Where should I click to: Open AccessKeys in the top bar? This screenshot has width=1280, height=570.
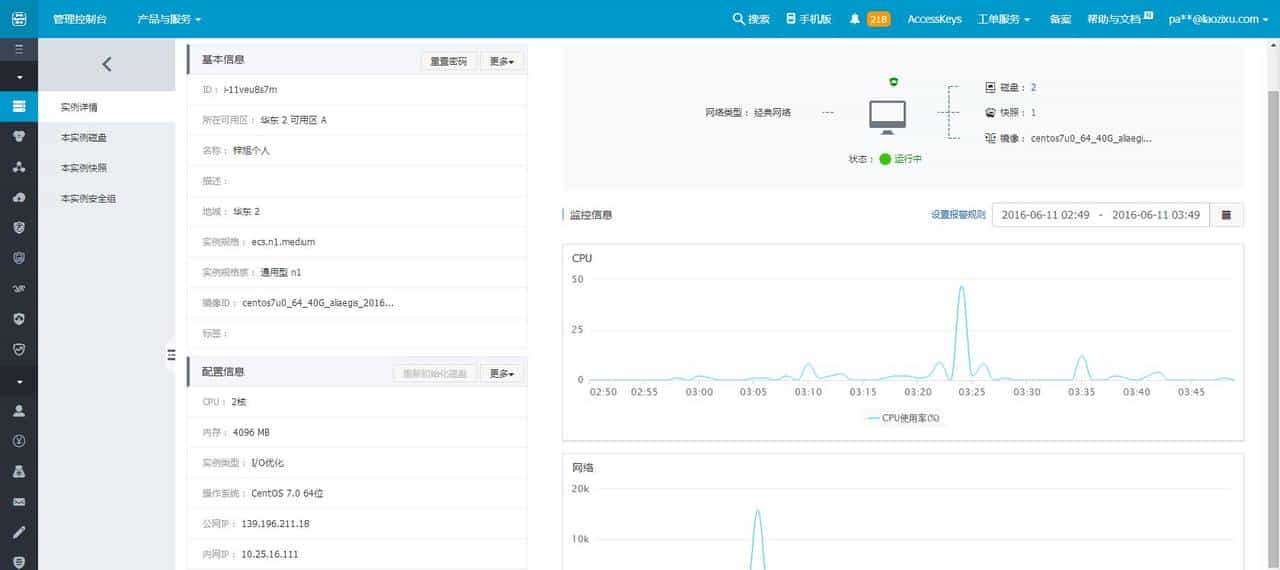(x=934, y=19)
